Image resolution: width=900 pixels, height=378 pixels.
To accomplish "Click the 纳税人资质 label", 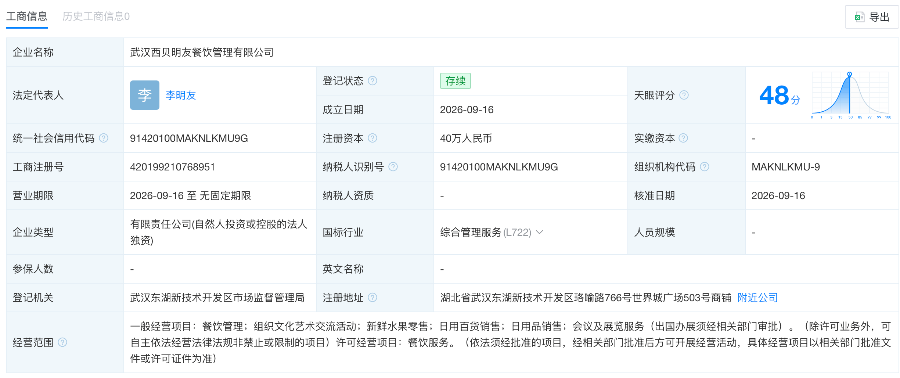I will point(348,196).
